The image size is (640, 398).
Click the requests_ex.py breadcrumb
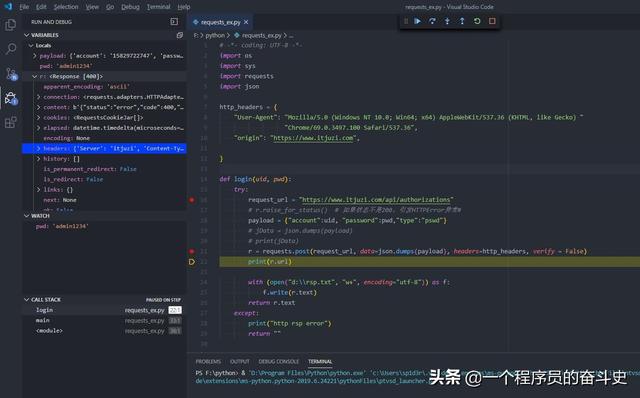262,36
